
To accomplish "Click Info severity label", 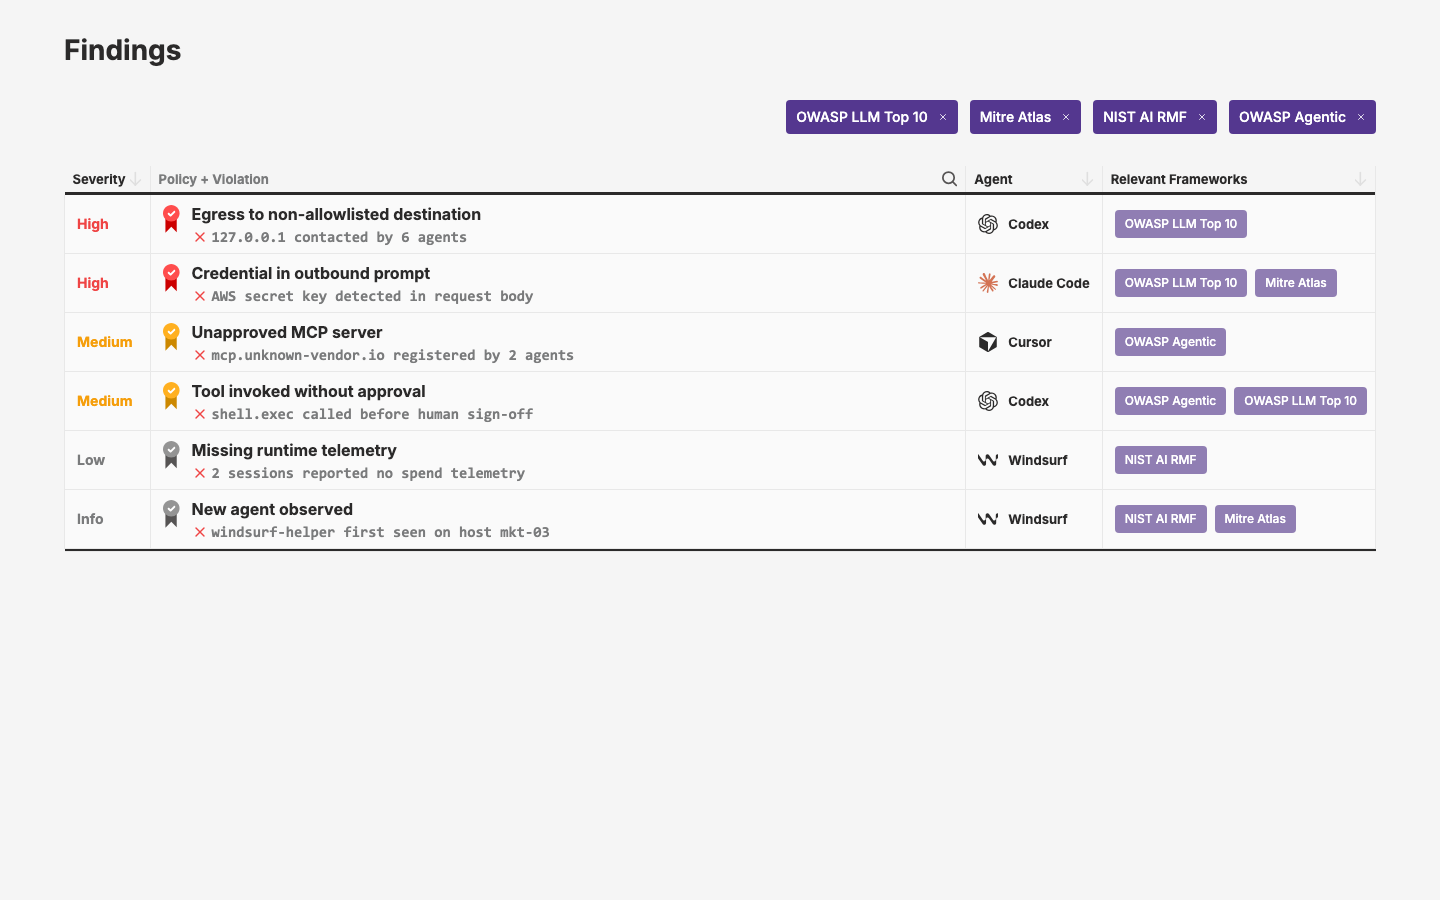I will [x=90, y=519].
